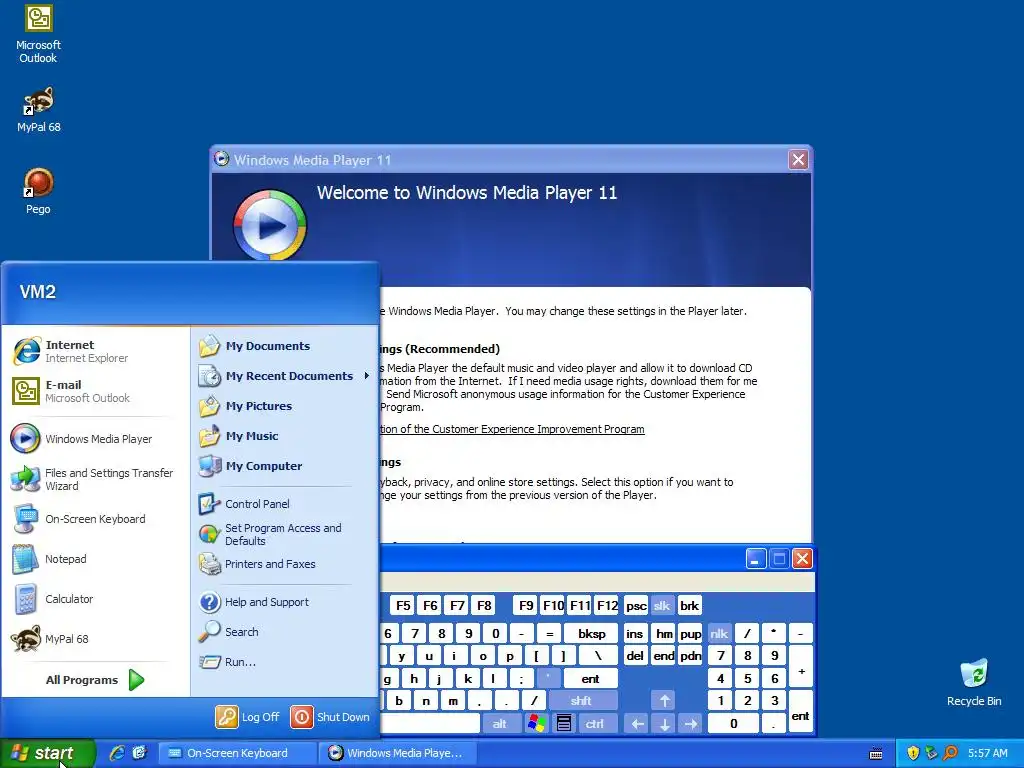Image resolution: width=1024 pixels, height=768 pixels.
Task: Toggle nlk num lock key
Action: 719,633
